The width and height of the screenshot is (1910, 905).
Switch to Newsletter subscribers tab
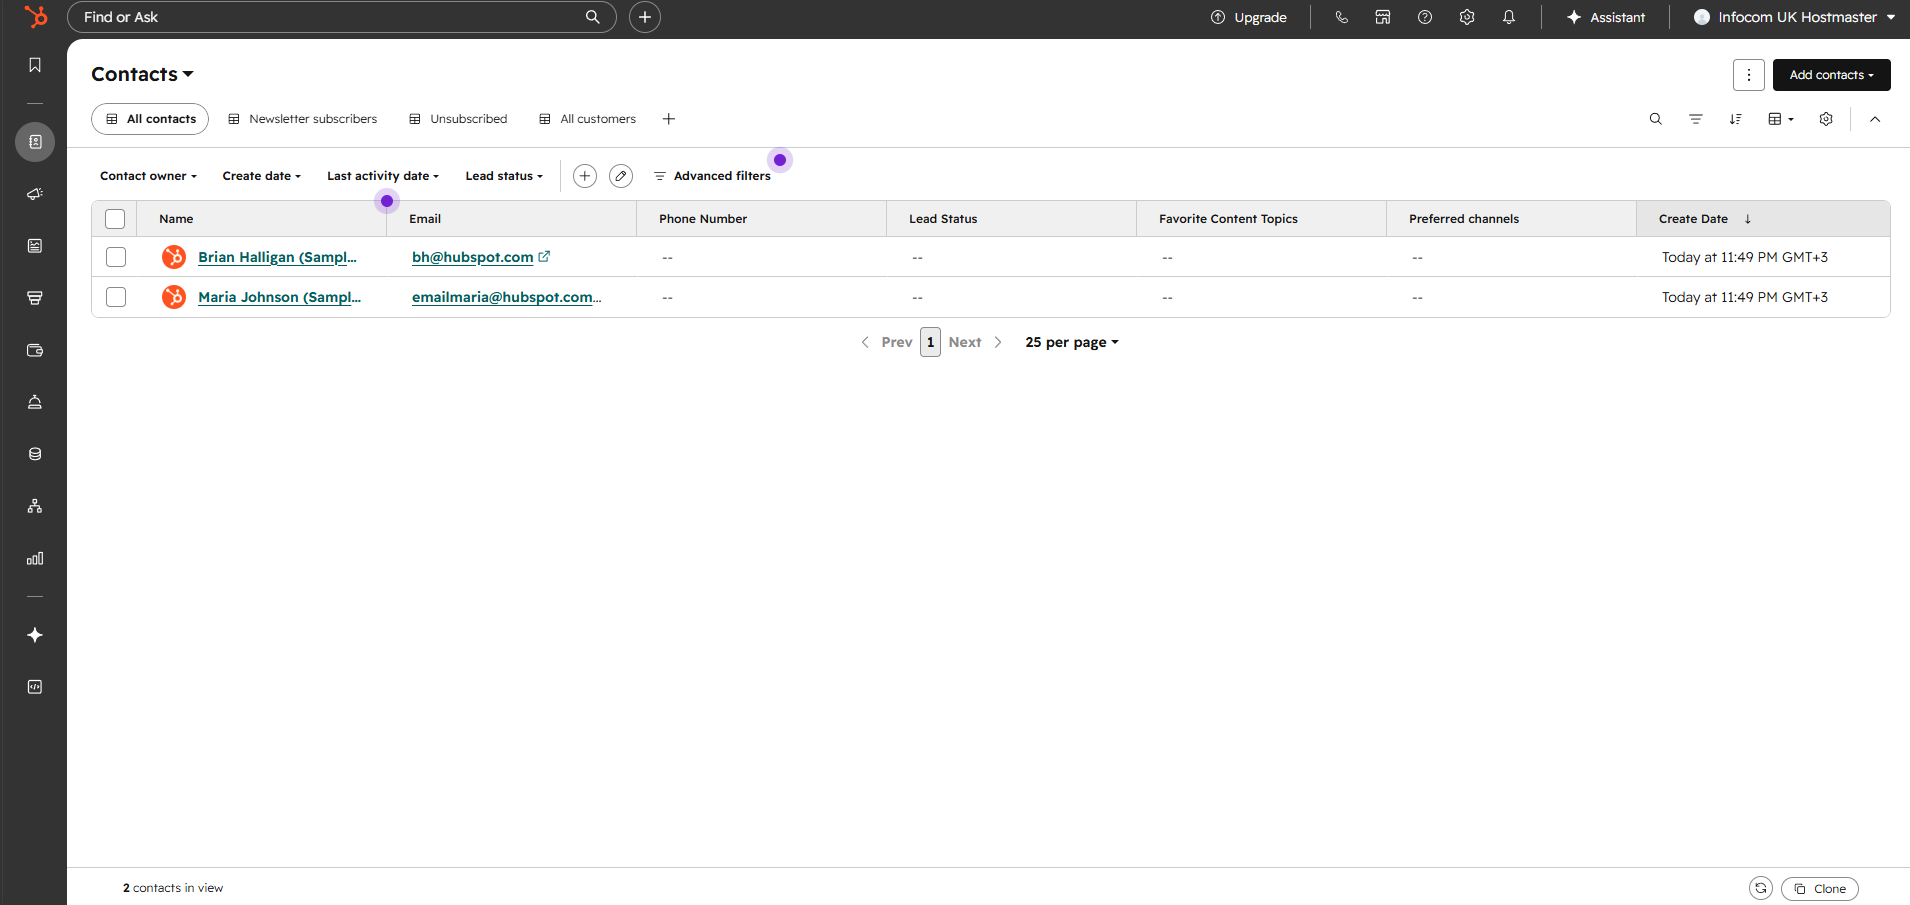click(303, 119)
